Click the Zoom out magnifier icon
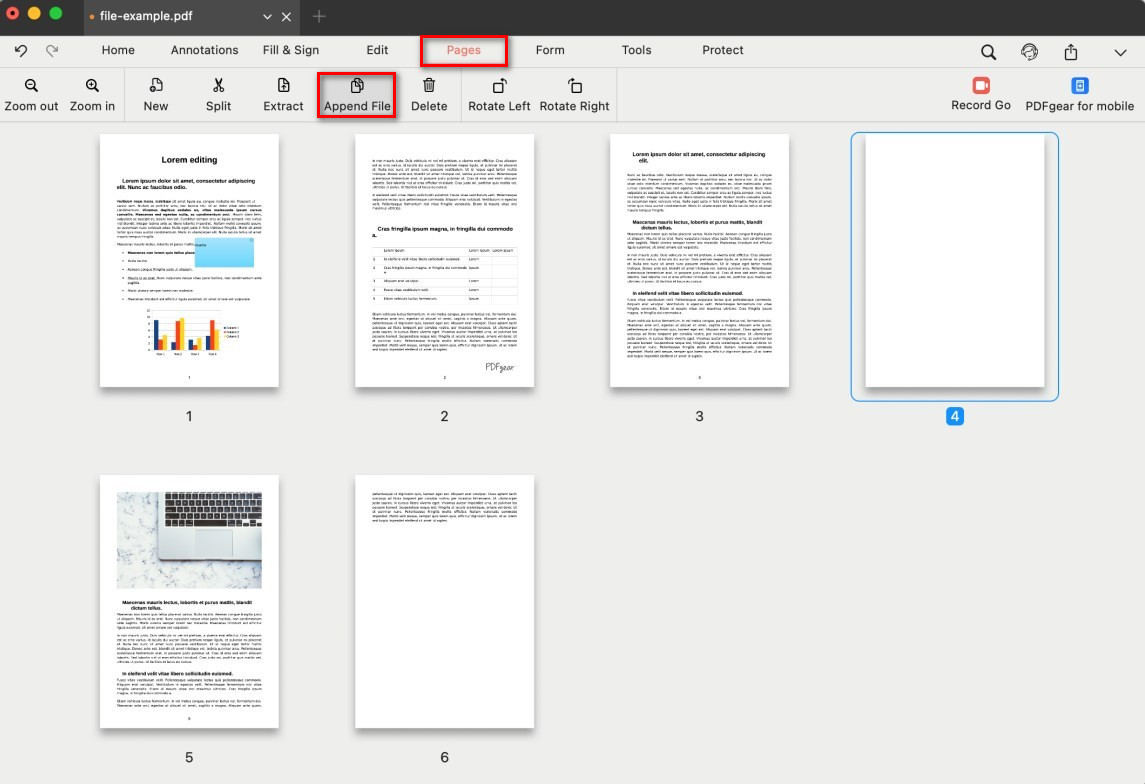 (x=31, y=87)
